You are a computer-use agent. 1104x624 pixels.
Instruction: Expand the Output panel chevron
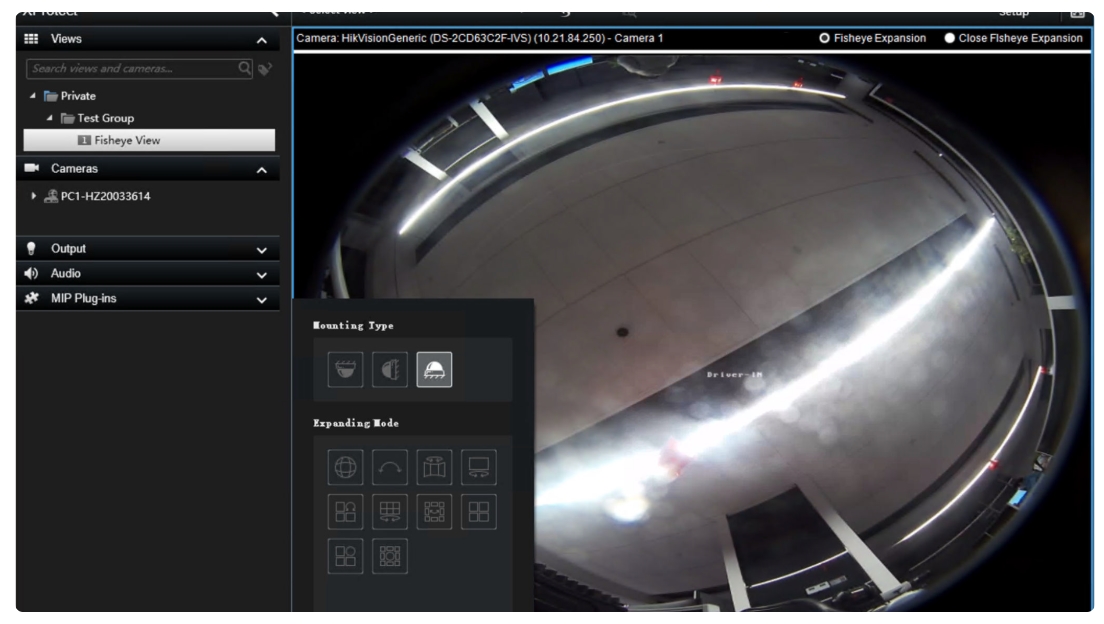pyautogui.click(x=261, y=250)
